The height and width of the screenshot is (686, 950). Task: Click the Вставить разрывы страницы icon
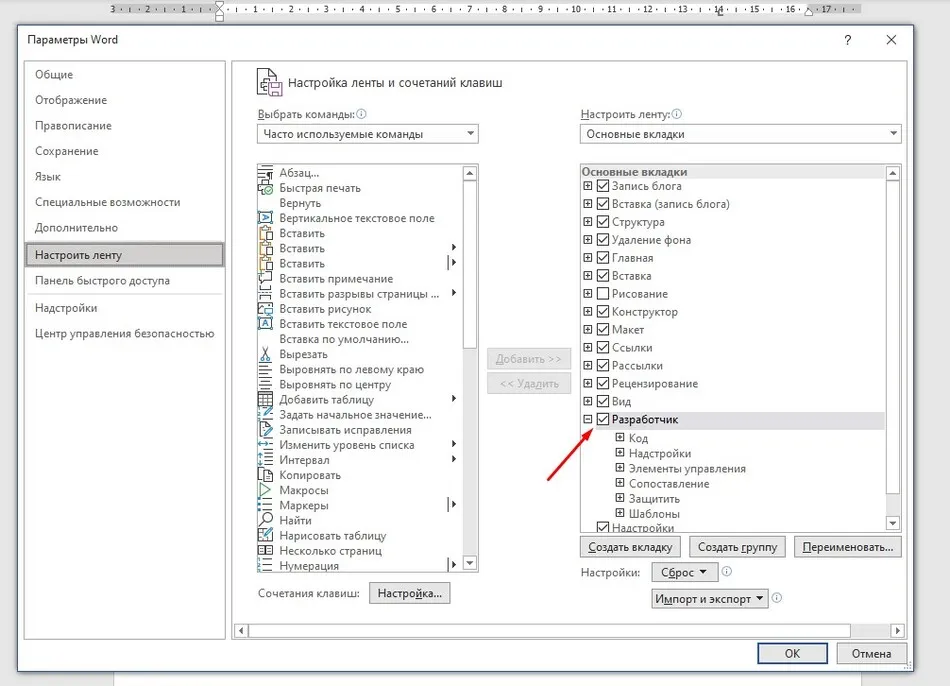point(265,294)
